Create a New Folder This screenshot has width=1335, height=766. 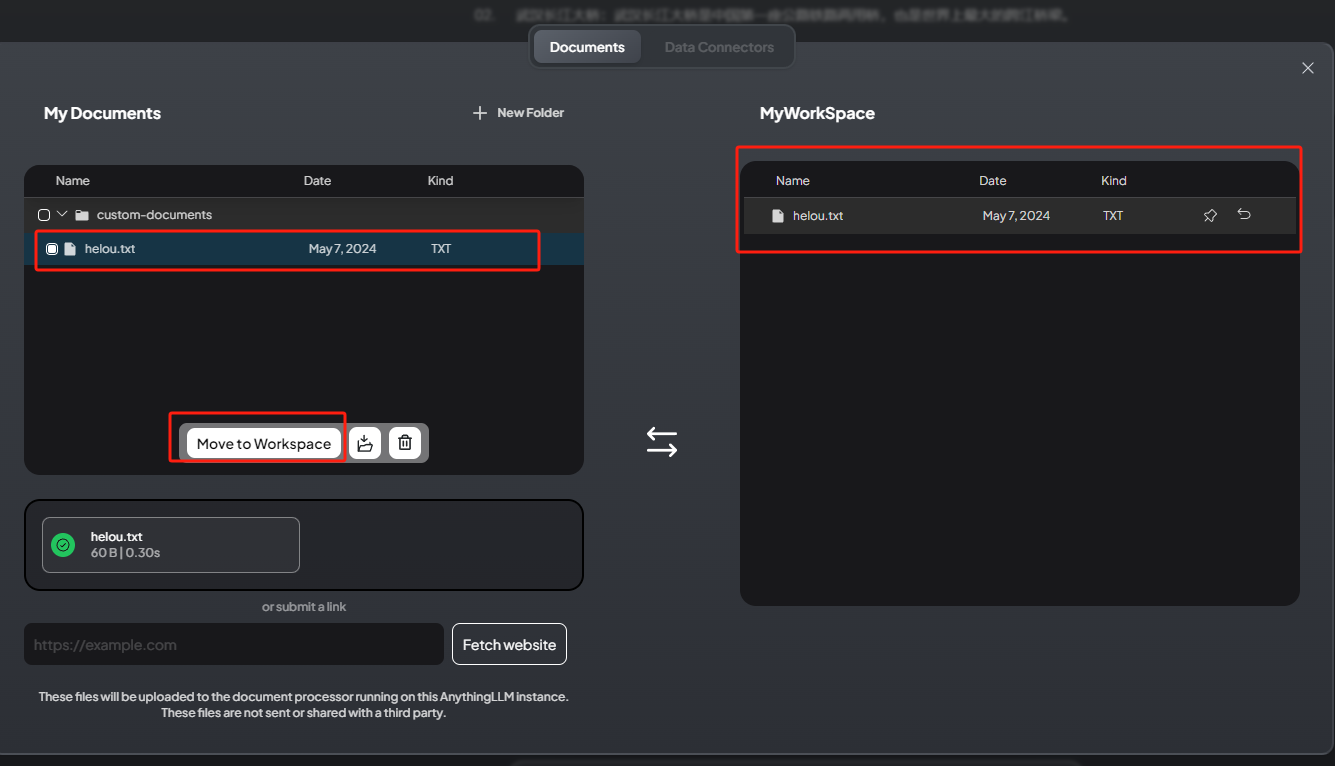(518, 113)
